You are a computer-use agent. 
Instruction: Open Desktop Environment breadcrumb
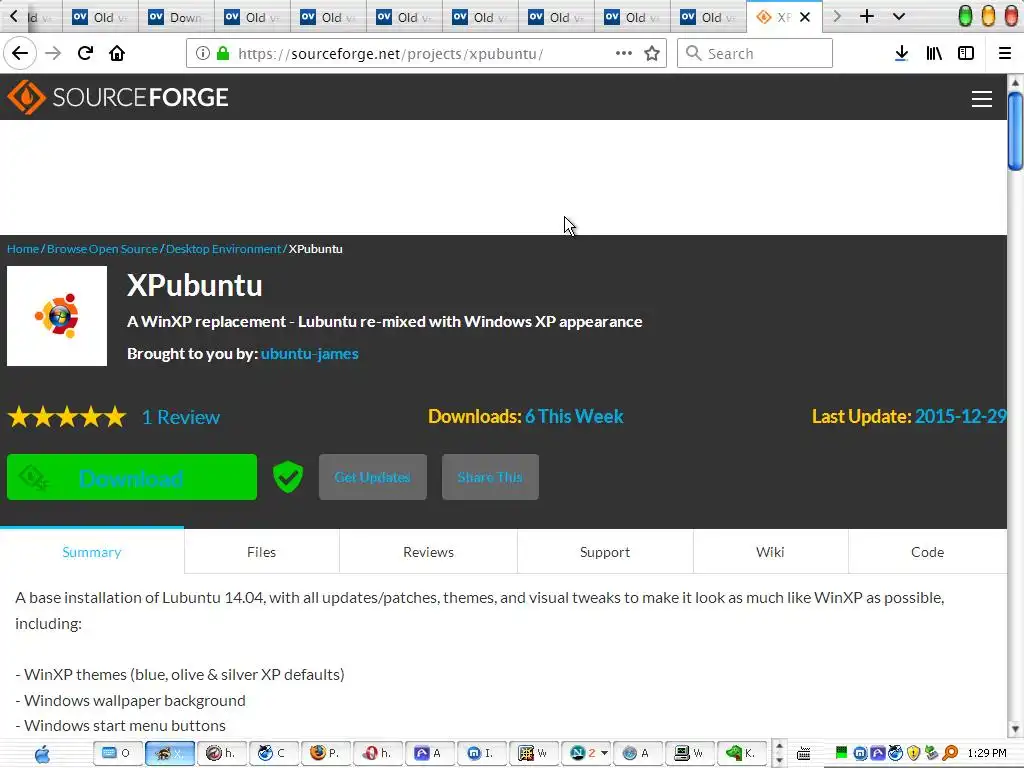(x=223, y=249)
